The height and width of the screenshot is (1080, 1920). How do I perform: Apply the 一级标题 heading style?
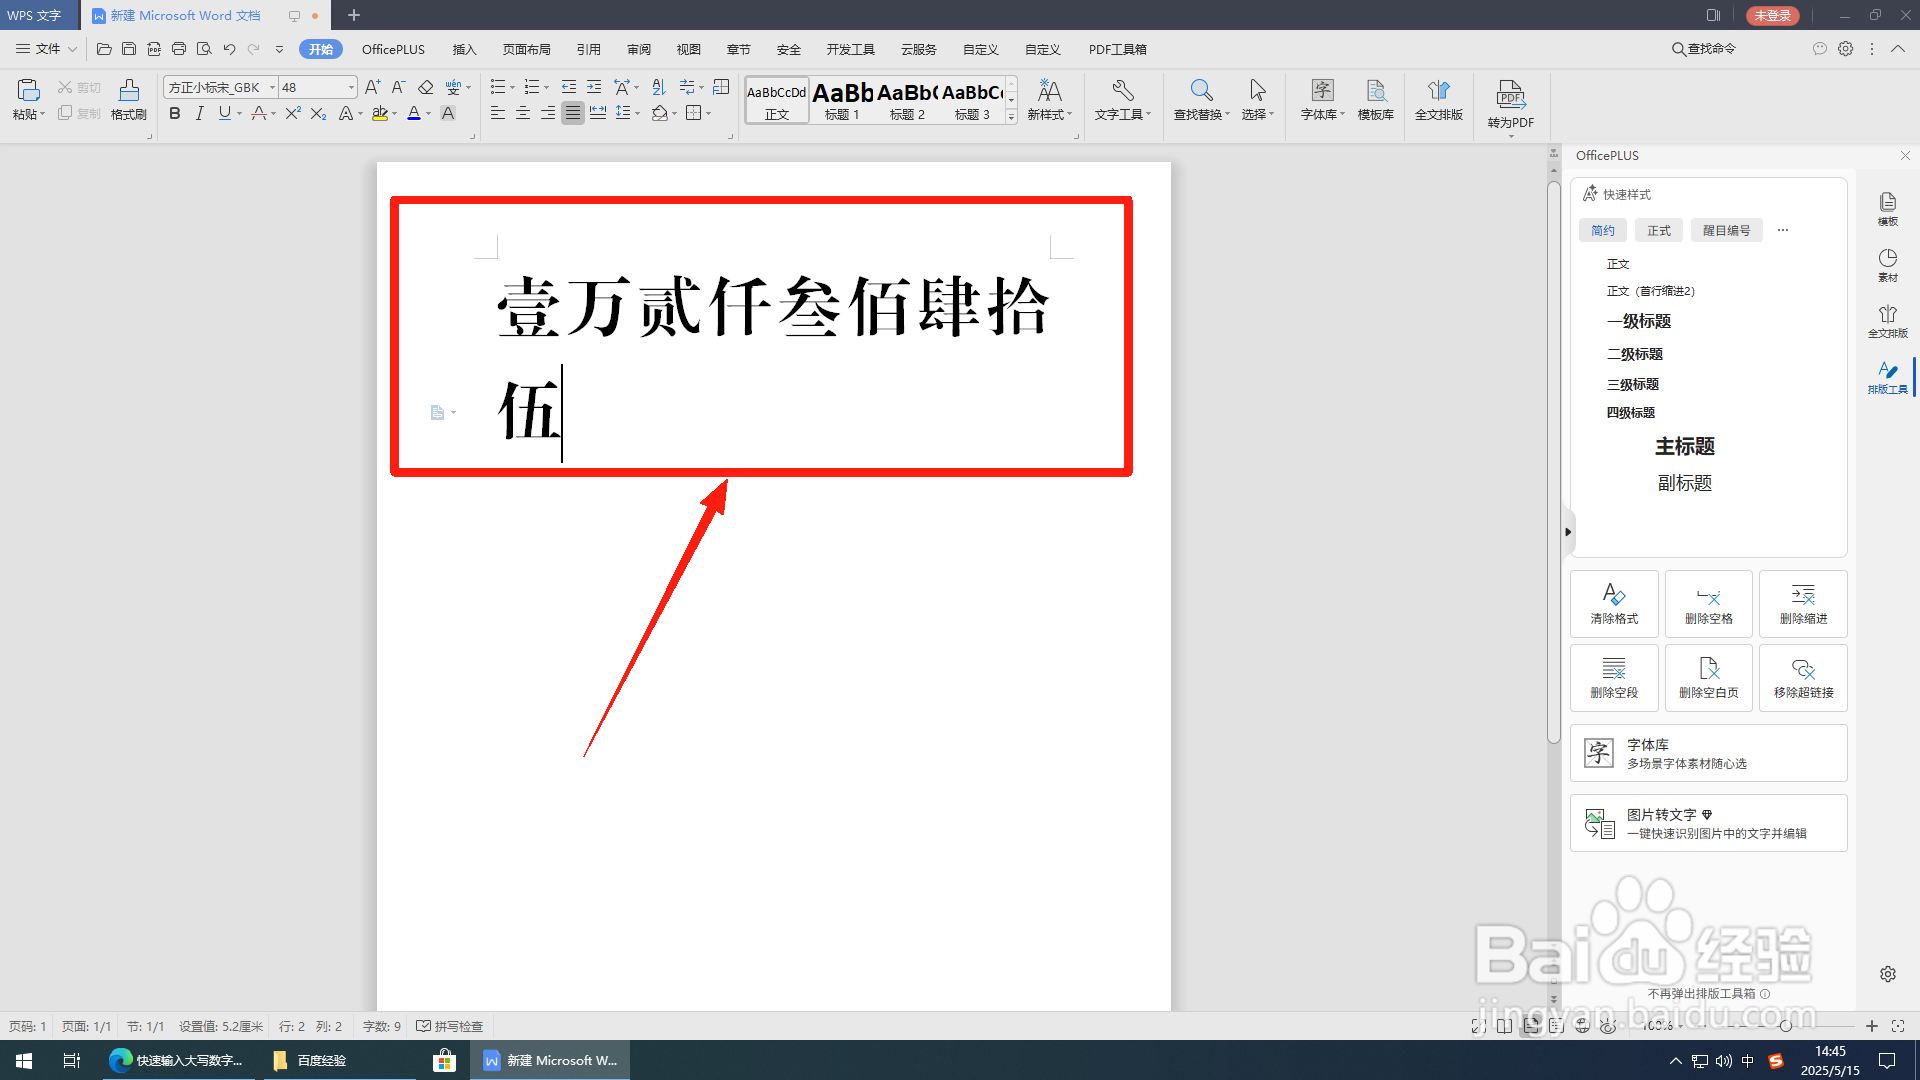[1637, 321]
